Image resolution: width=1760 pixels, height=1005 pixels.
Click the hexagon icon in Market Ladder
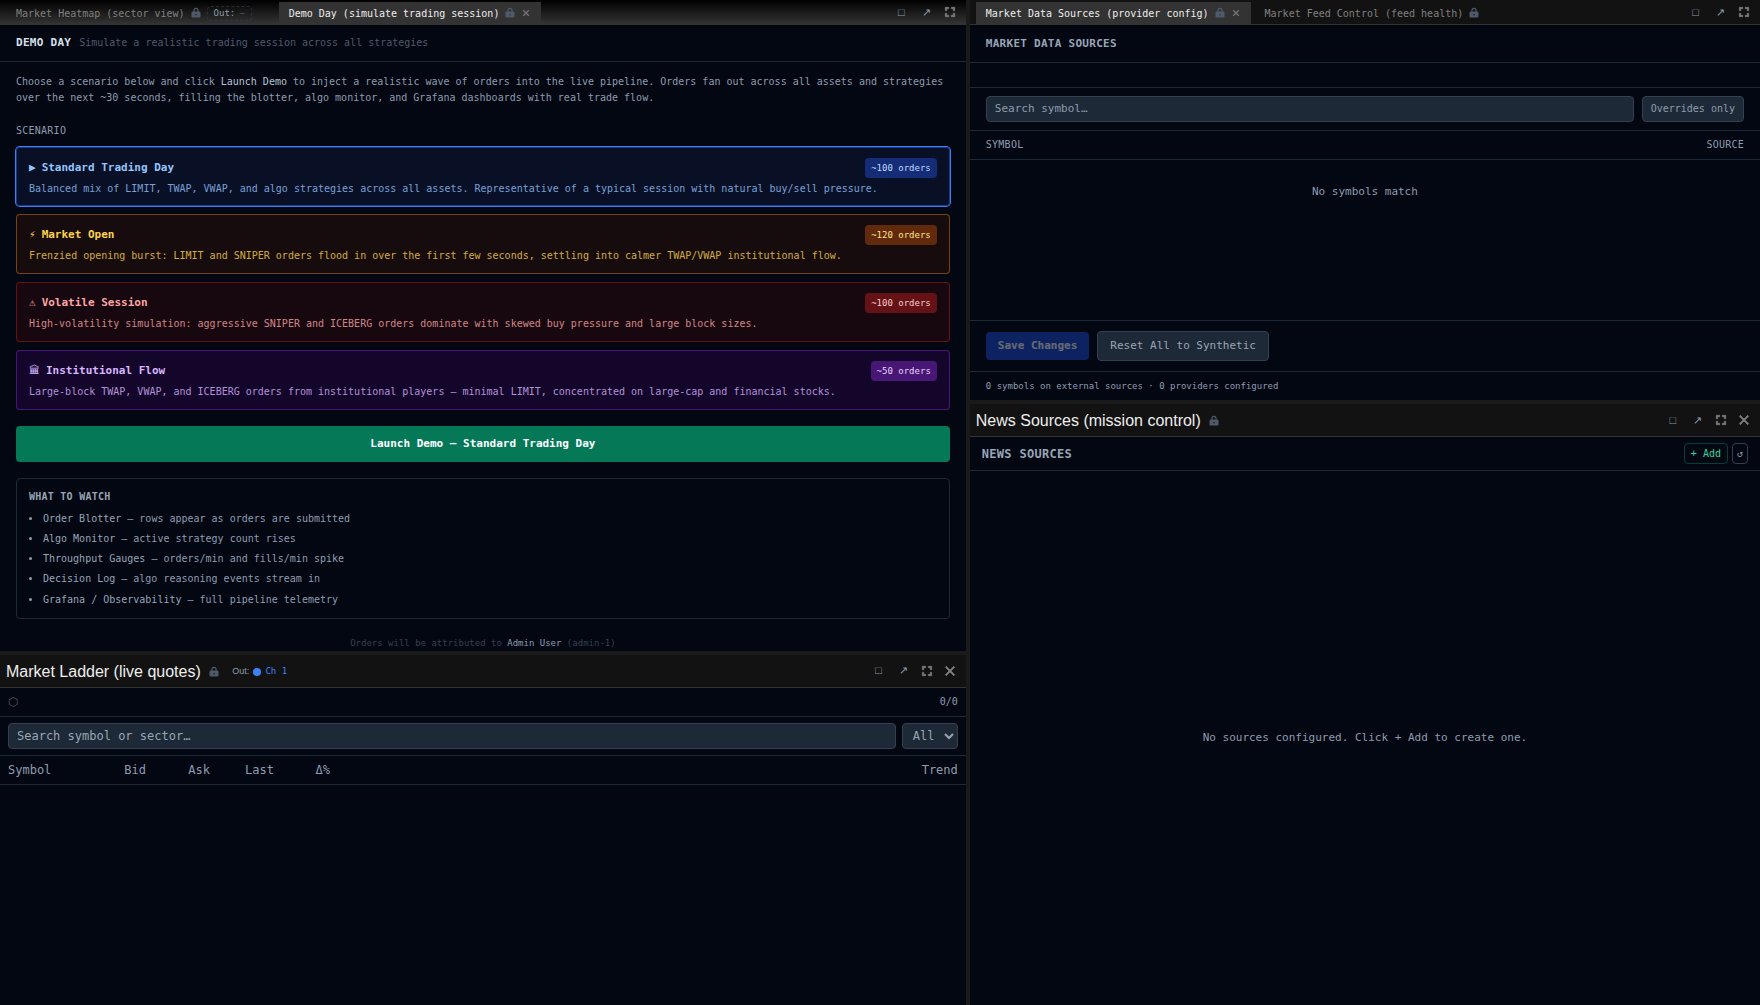[x=13, y=702]
